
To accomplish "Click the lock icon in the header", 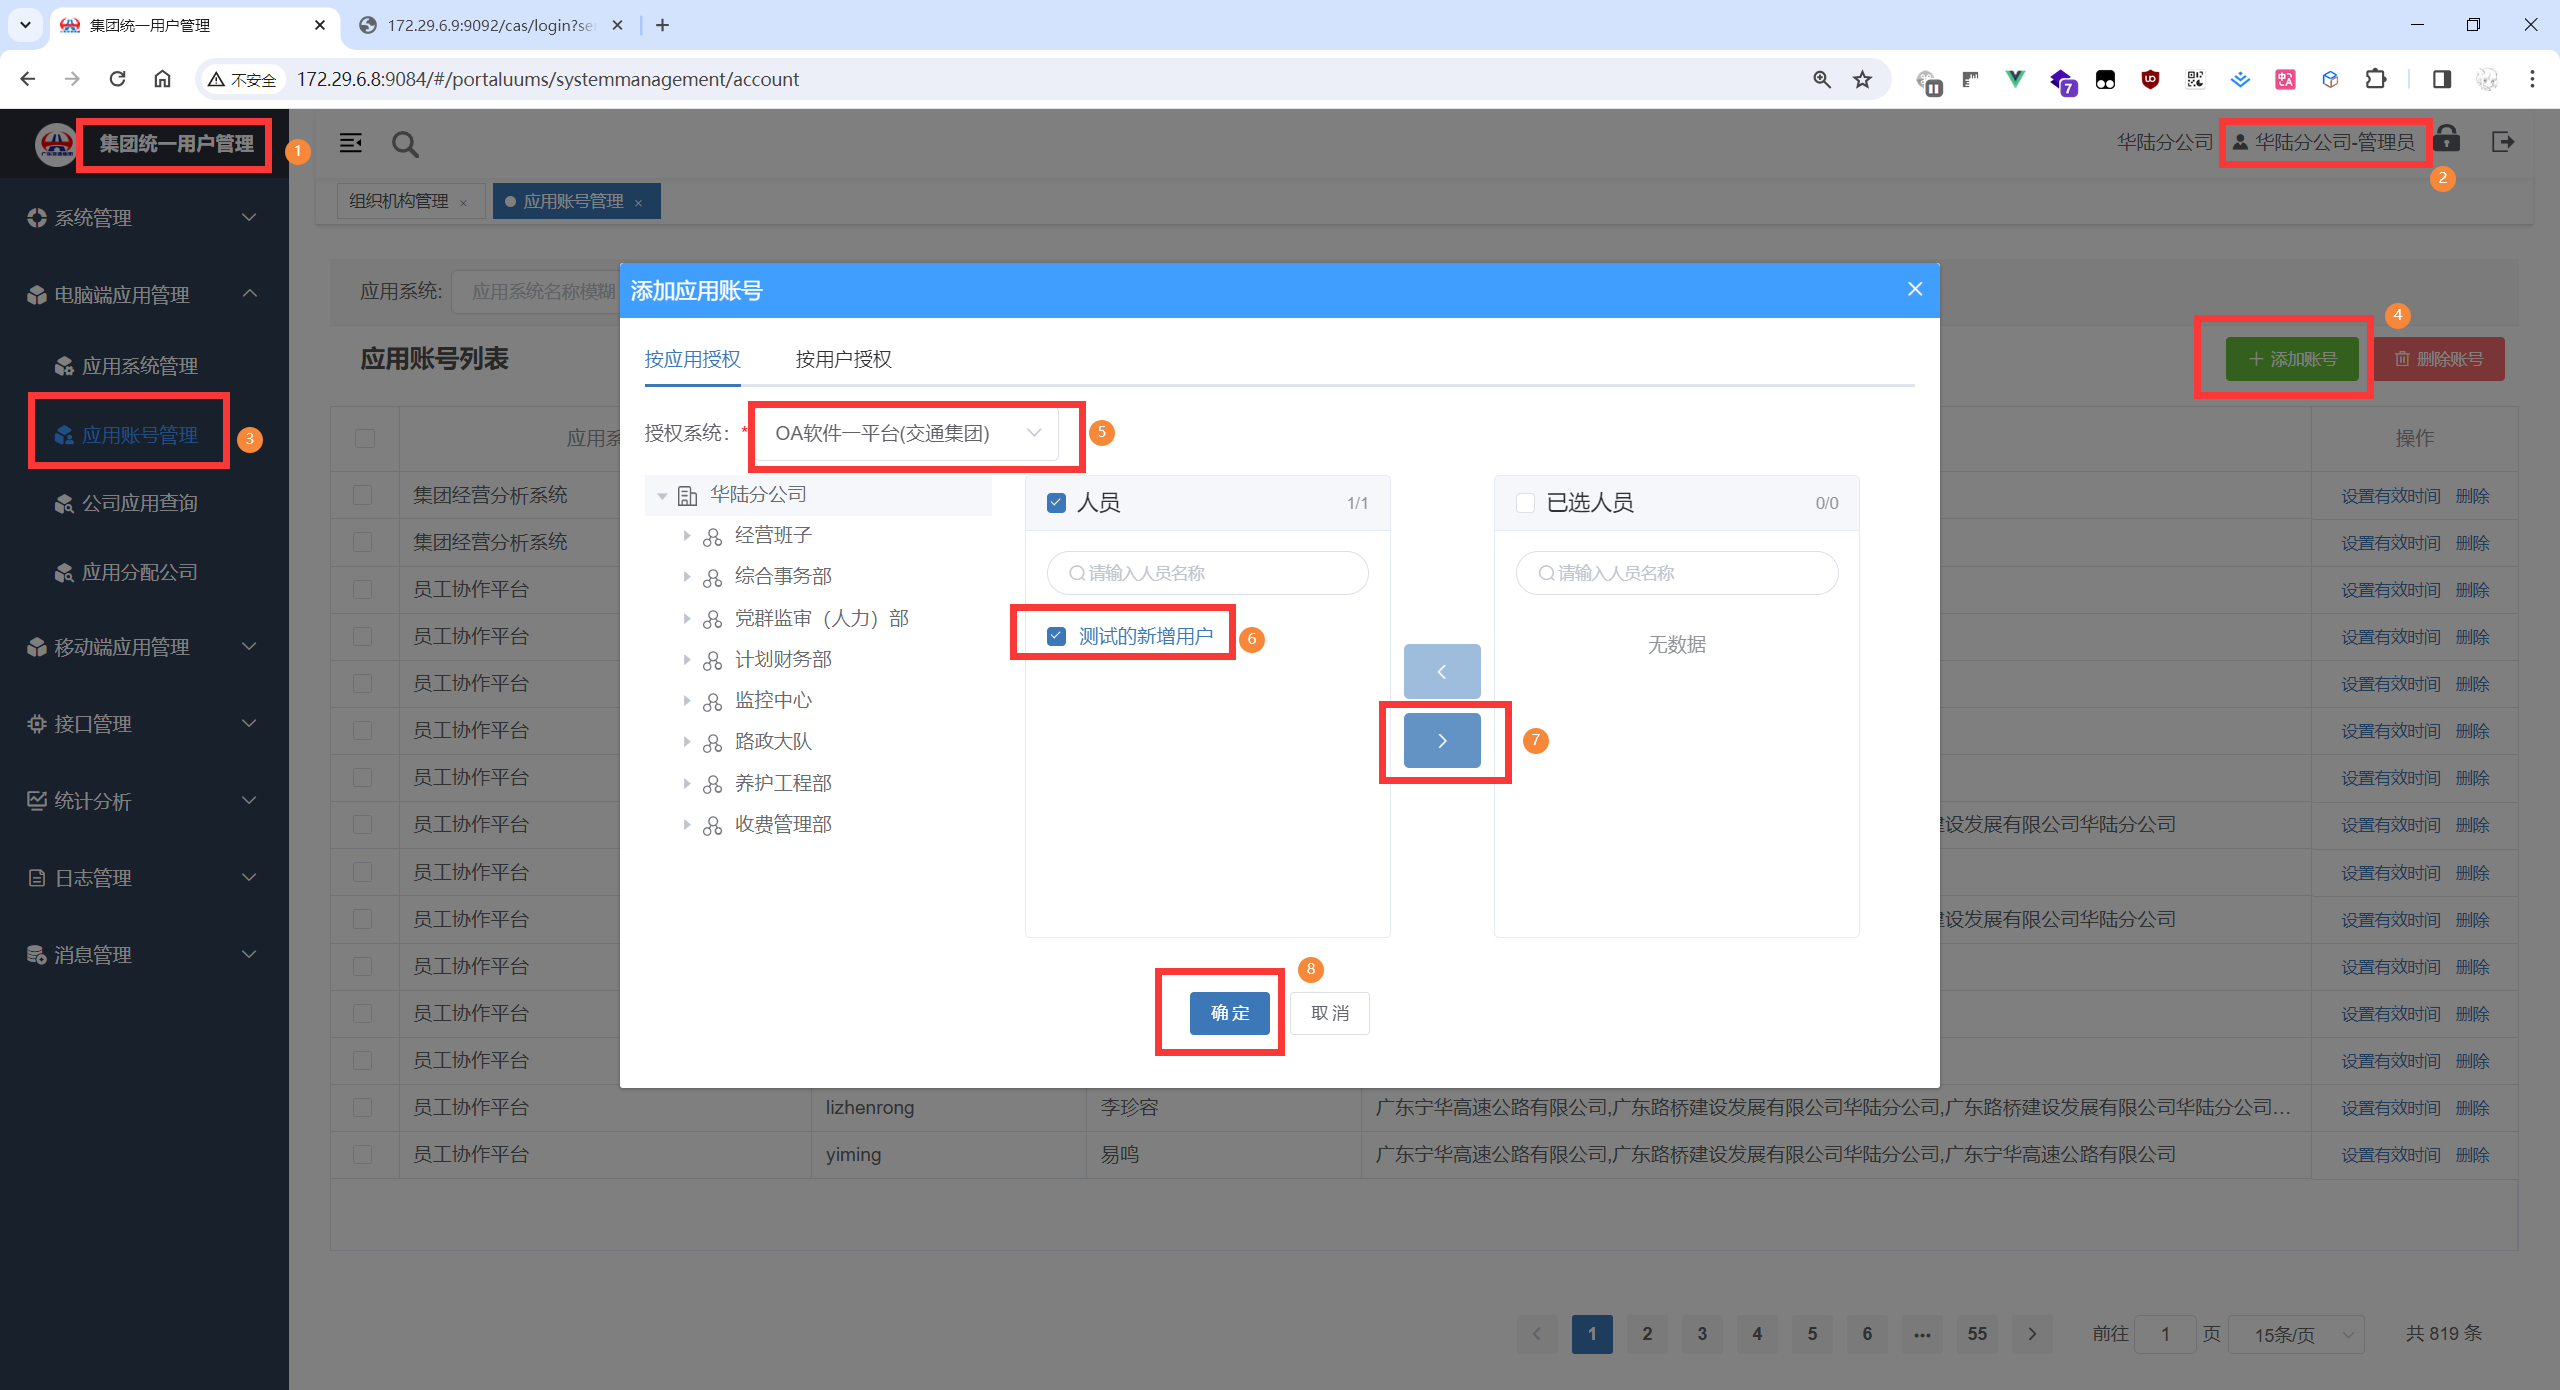I will [x=2447, y=139].
